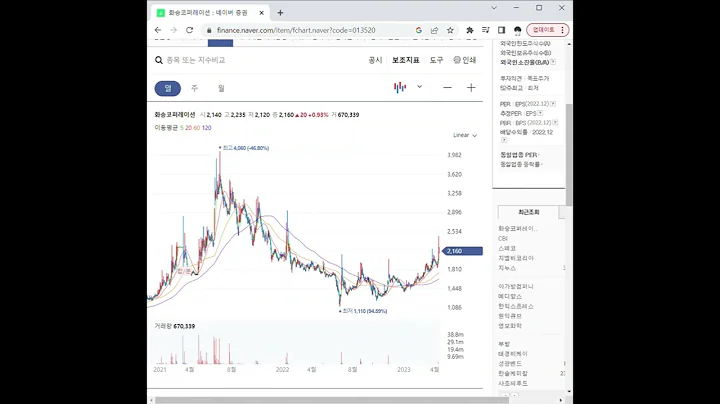Image resolution: width=720 pixels, height=404 pixels.
Task: Open 지누스 in the recently viewed list
Action: pos(507,268)
